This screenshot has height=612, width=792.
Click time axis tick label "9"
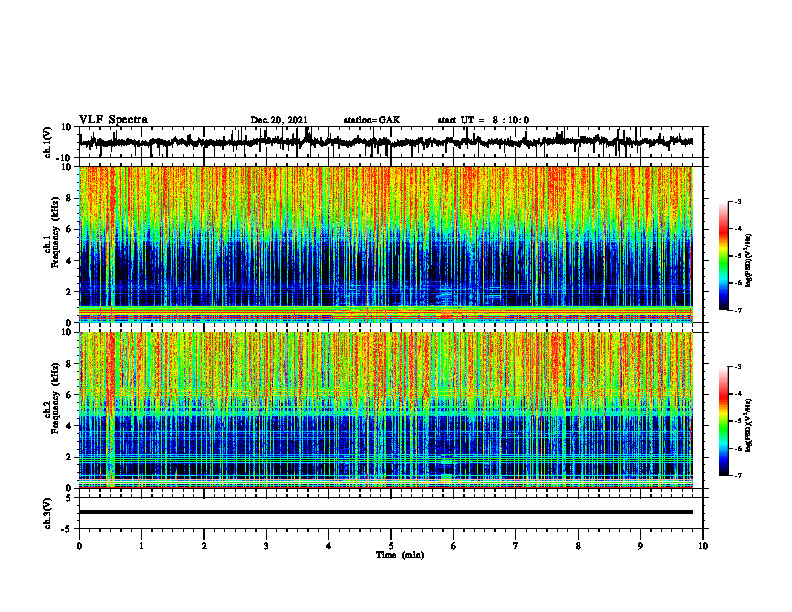coord(640,546)
